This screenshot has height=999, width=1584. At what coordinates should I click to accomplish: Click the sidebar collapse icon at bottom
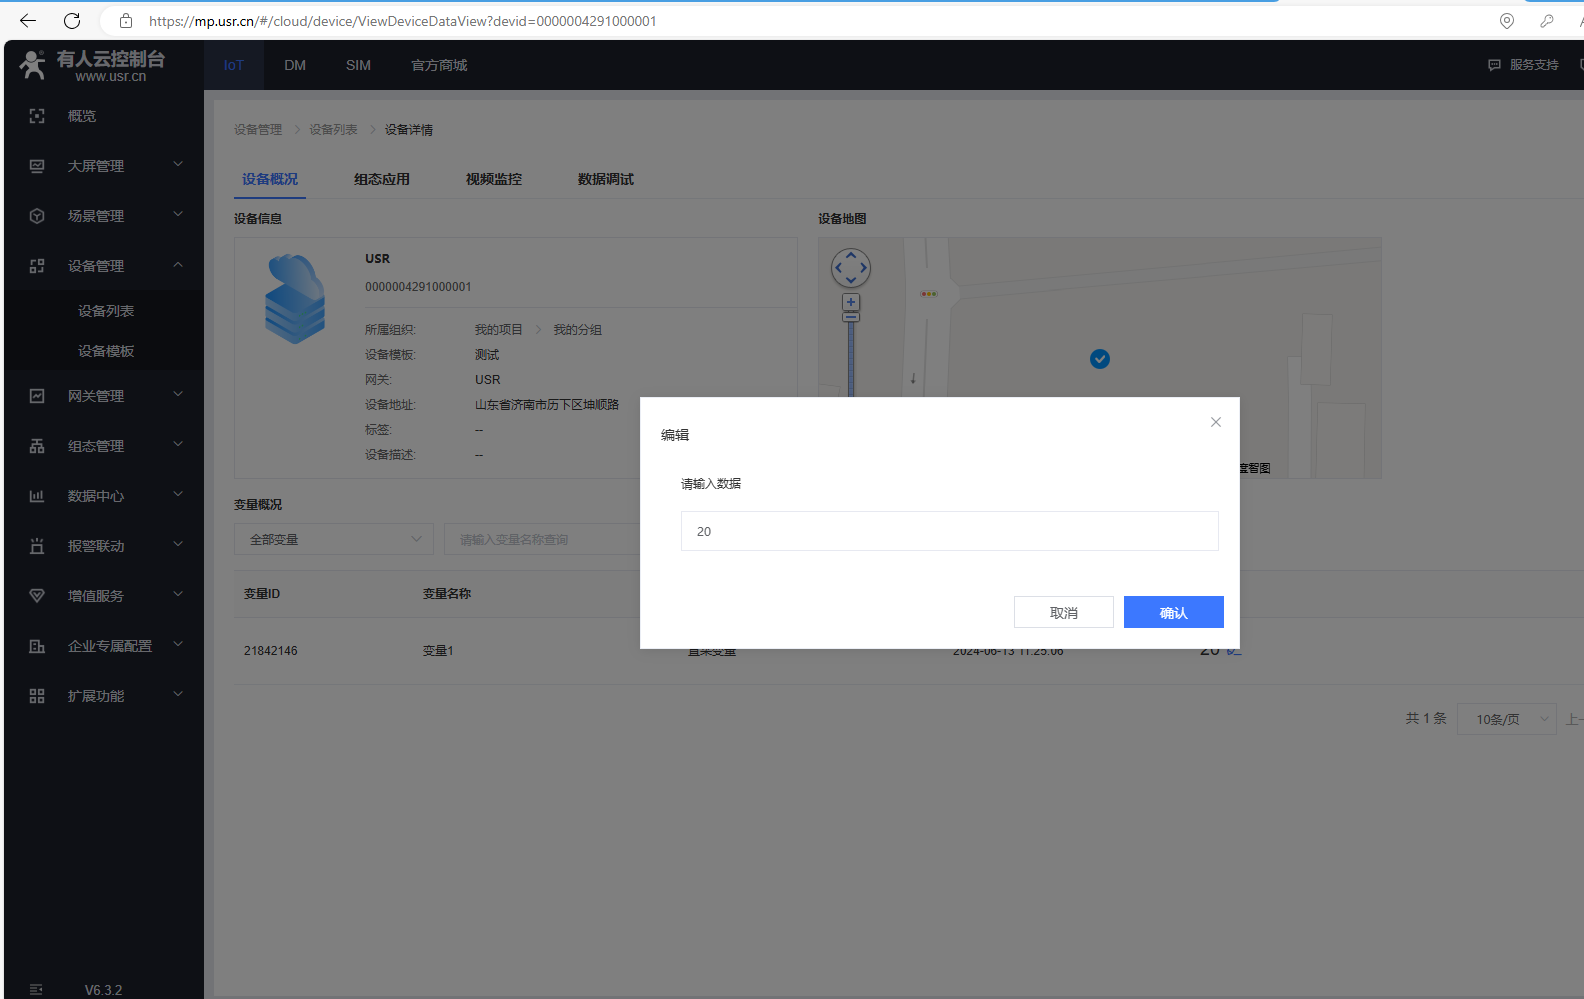point(36,989)
